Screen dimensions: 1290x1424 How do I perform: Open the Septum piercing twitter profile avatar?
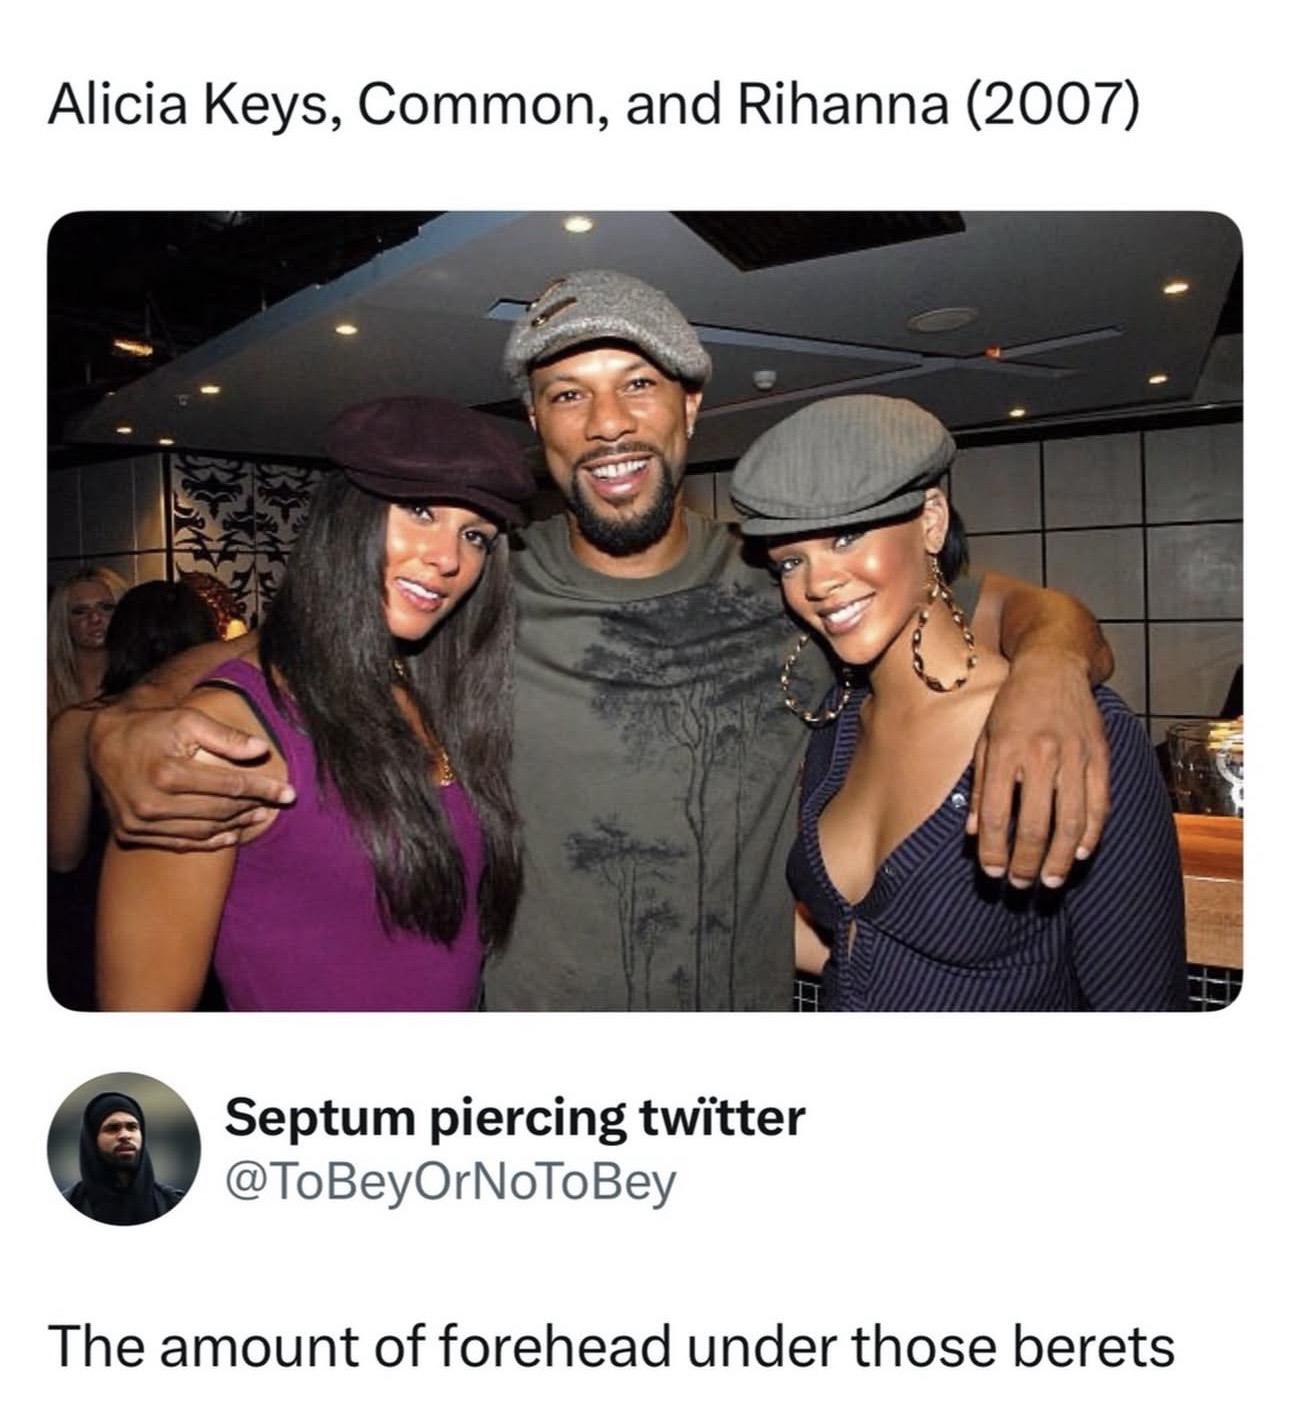click(x=124, y=1148)
